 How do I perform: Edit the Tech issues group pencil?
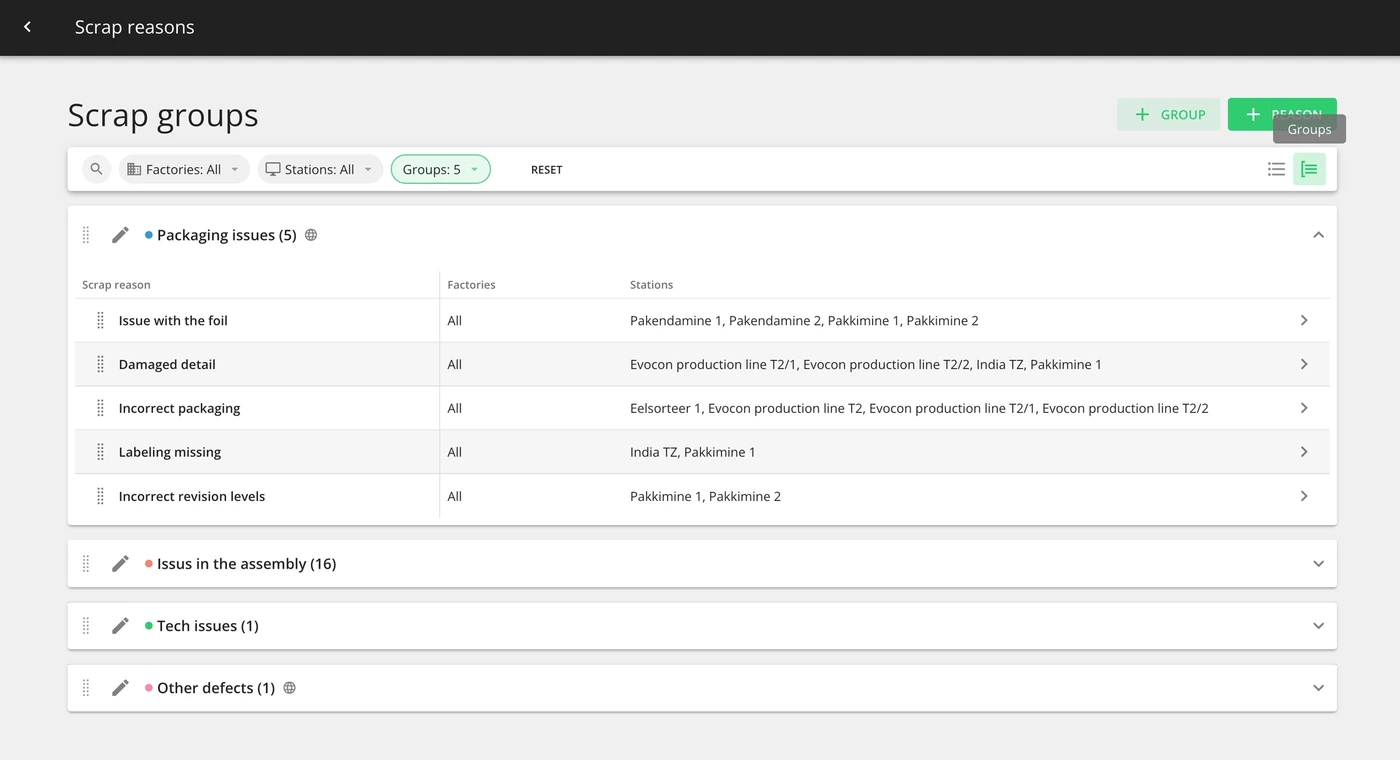(x=120, y=626)
